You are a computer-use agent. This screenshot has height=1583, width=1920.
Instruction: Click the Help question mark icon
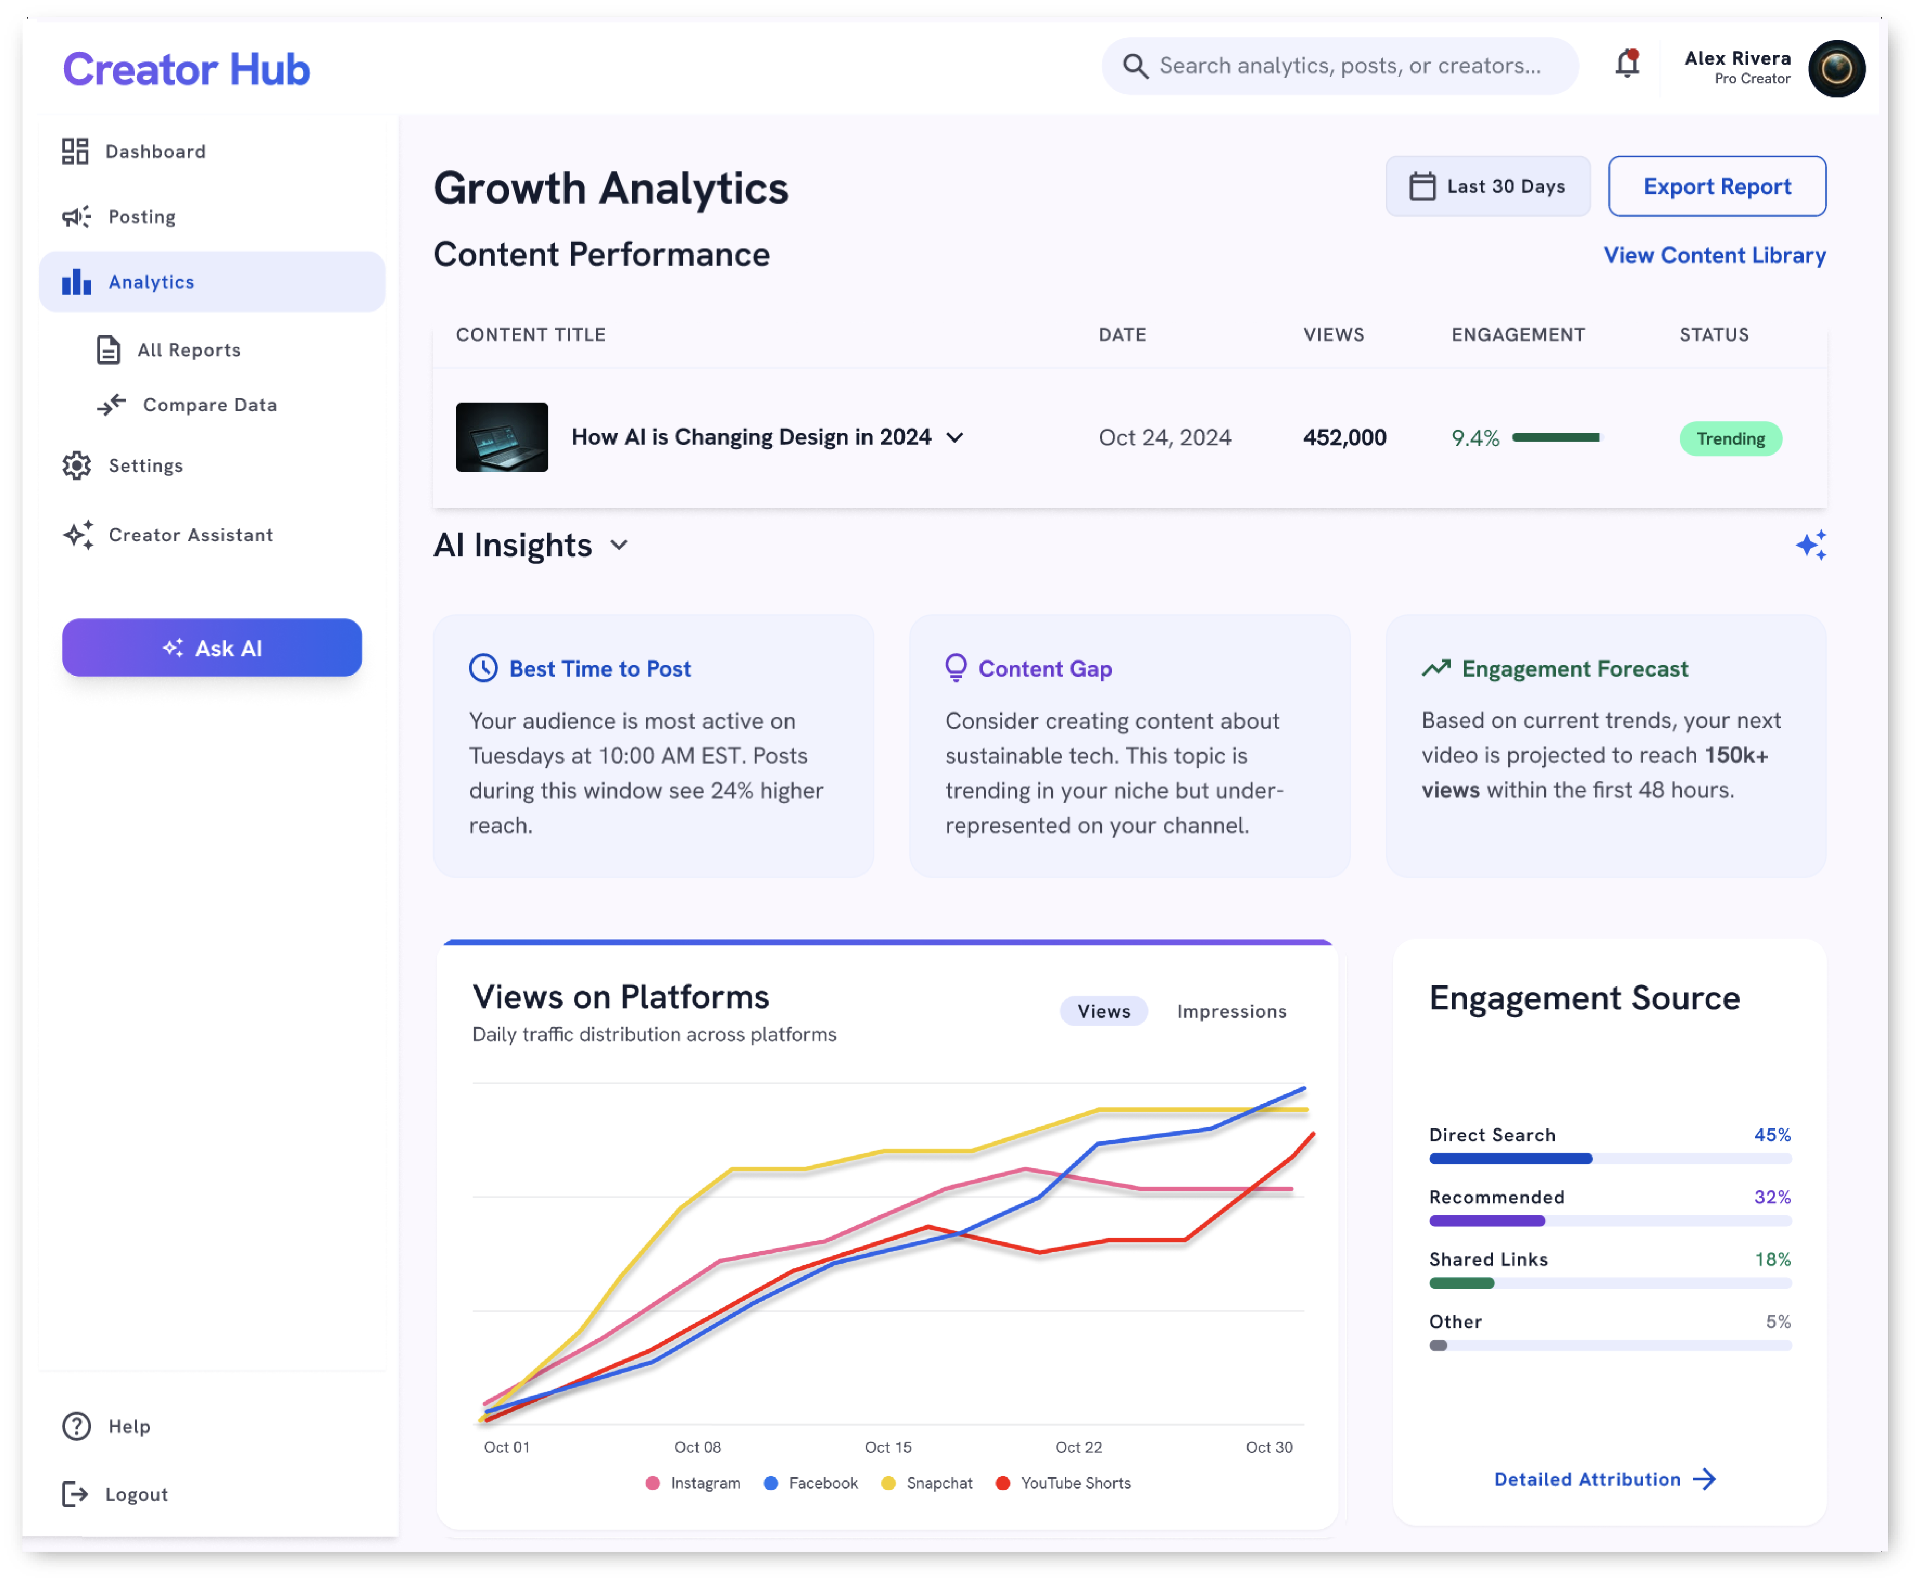point(76,1426)
